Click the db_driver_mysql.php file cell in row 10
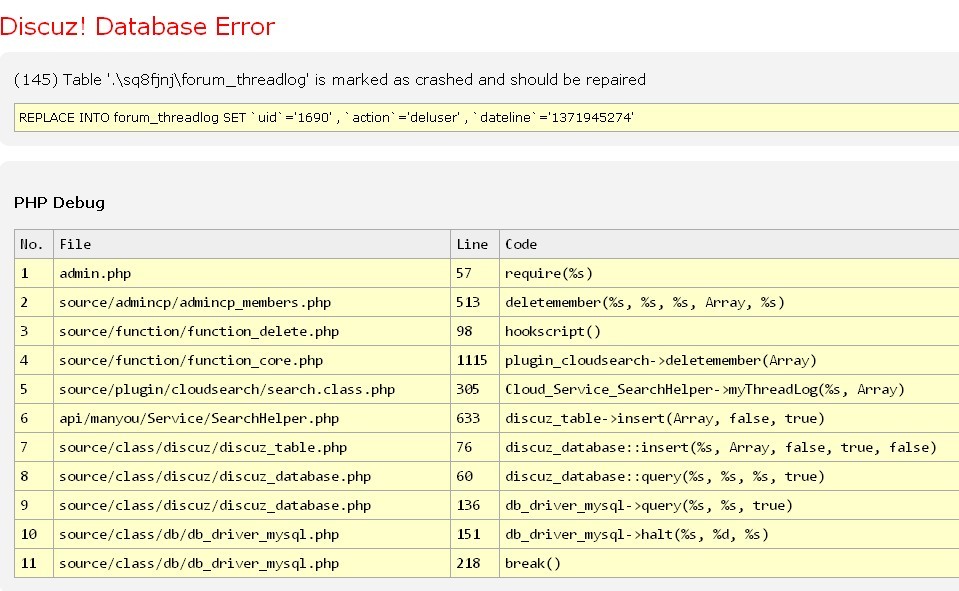 click(x=252, y=534)
